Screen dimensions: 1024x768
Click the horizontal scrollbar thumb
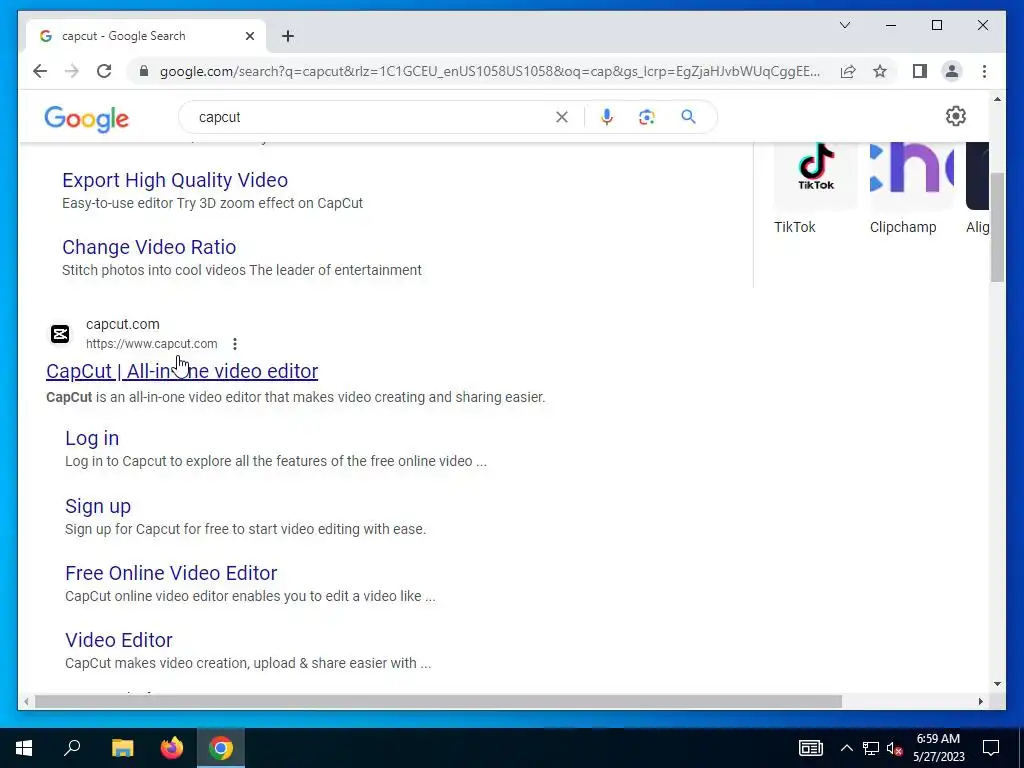(x=438, y=701)
